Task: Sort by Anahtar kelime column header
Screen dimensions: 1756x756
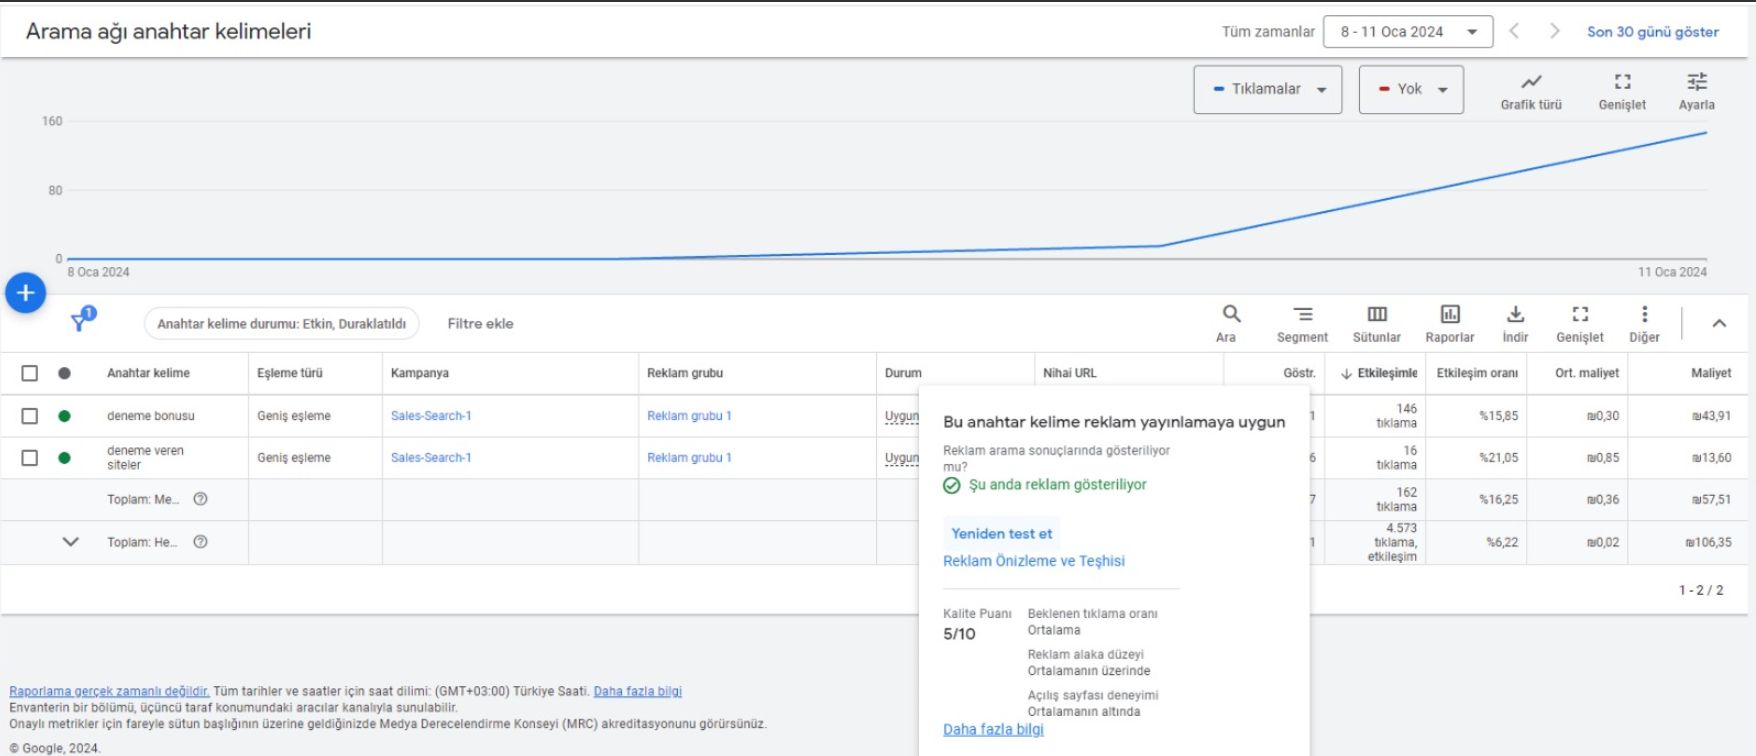Action: coord(148,373)
